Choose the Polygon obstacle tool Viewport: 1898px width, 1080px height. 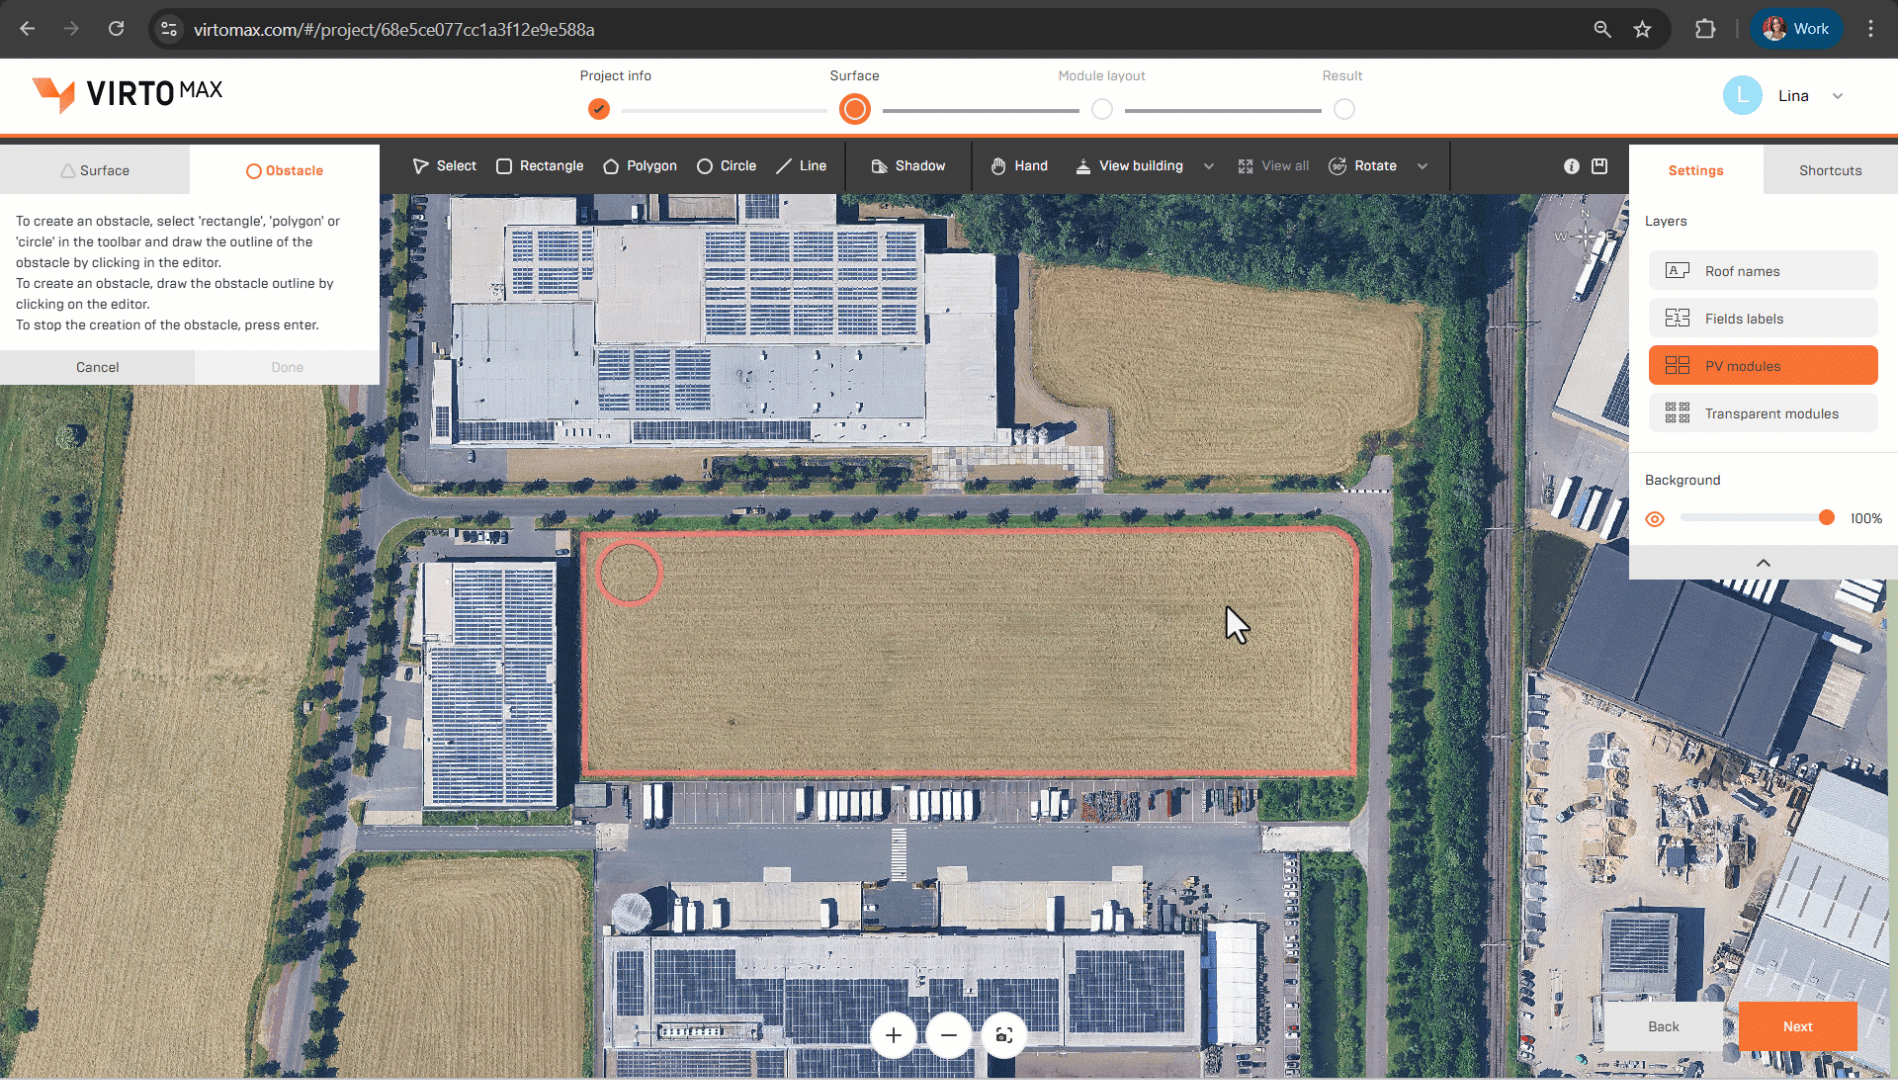[x=640, y=166]
